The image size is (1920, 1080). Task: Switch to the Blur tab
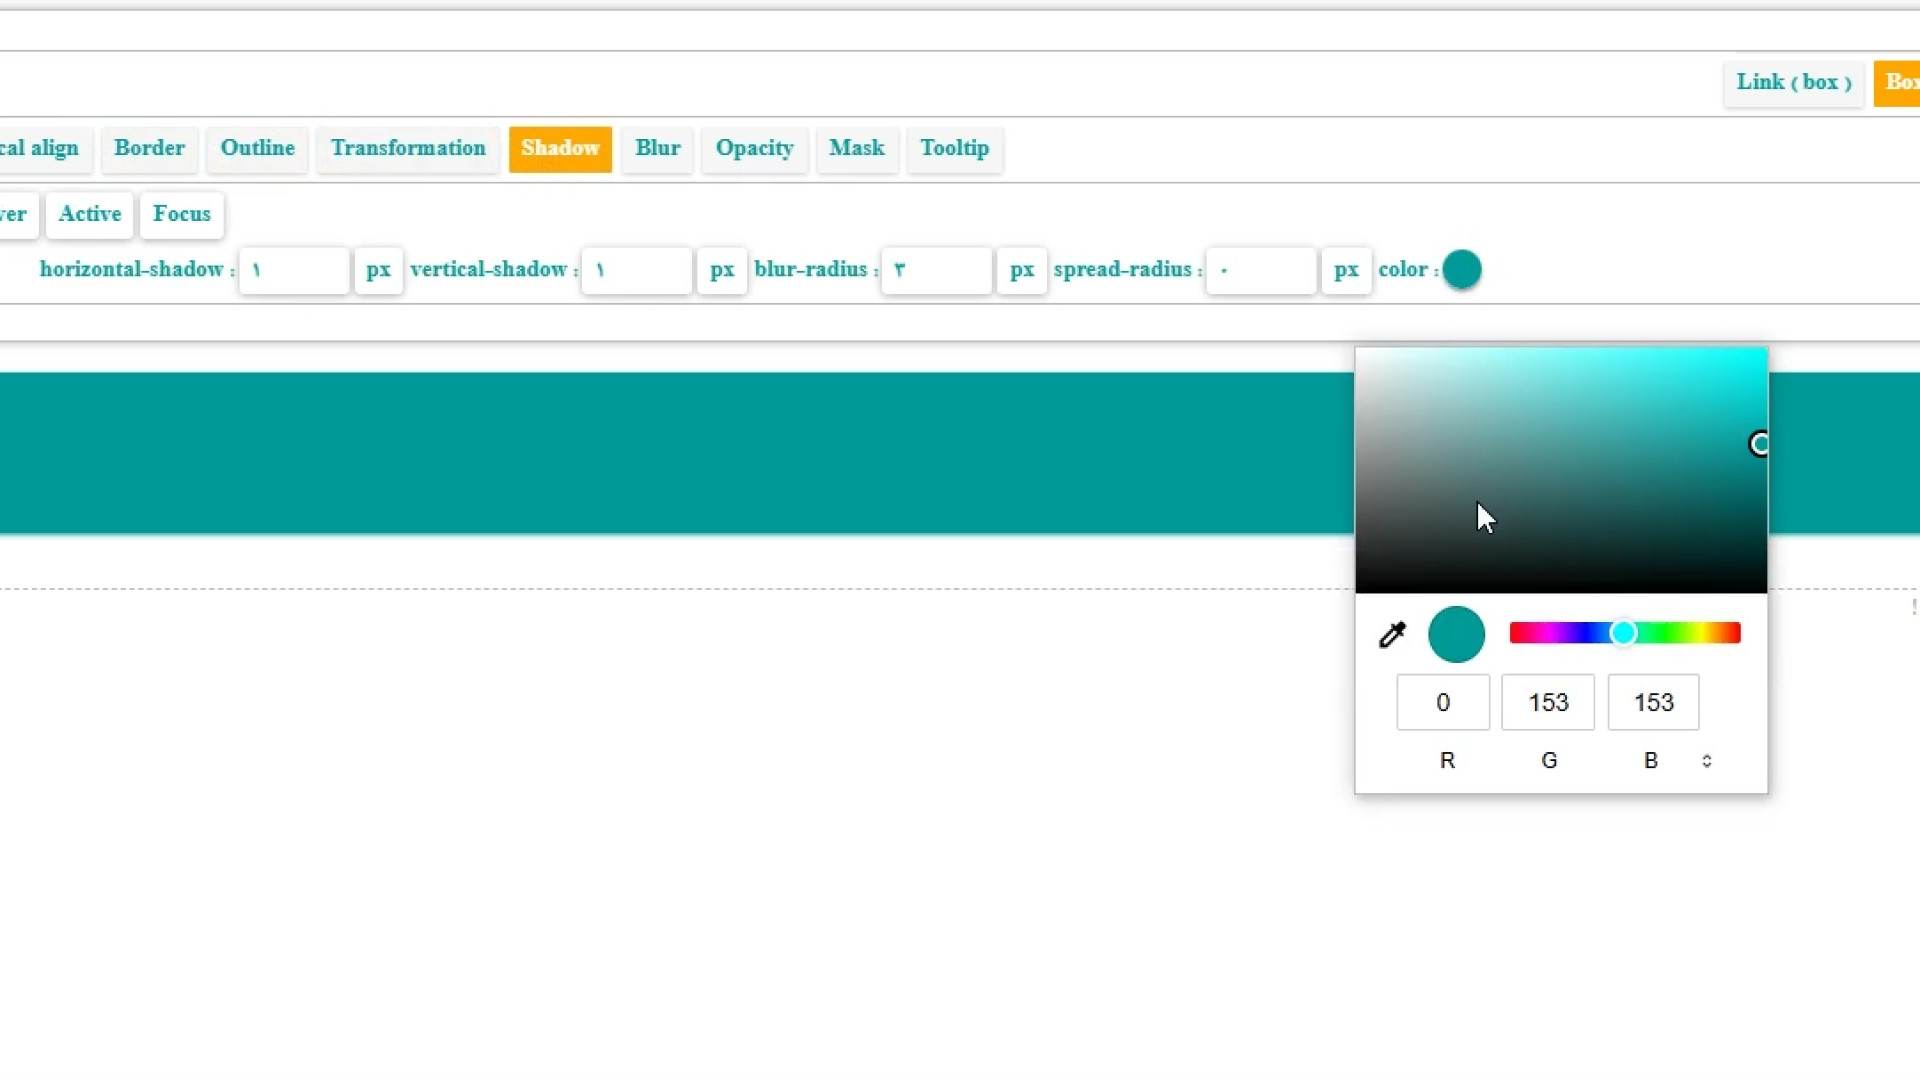click(x=657, y=149)
